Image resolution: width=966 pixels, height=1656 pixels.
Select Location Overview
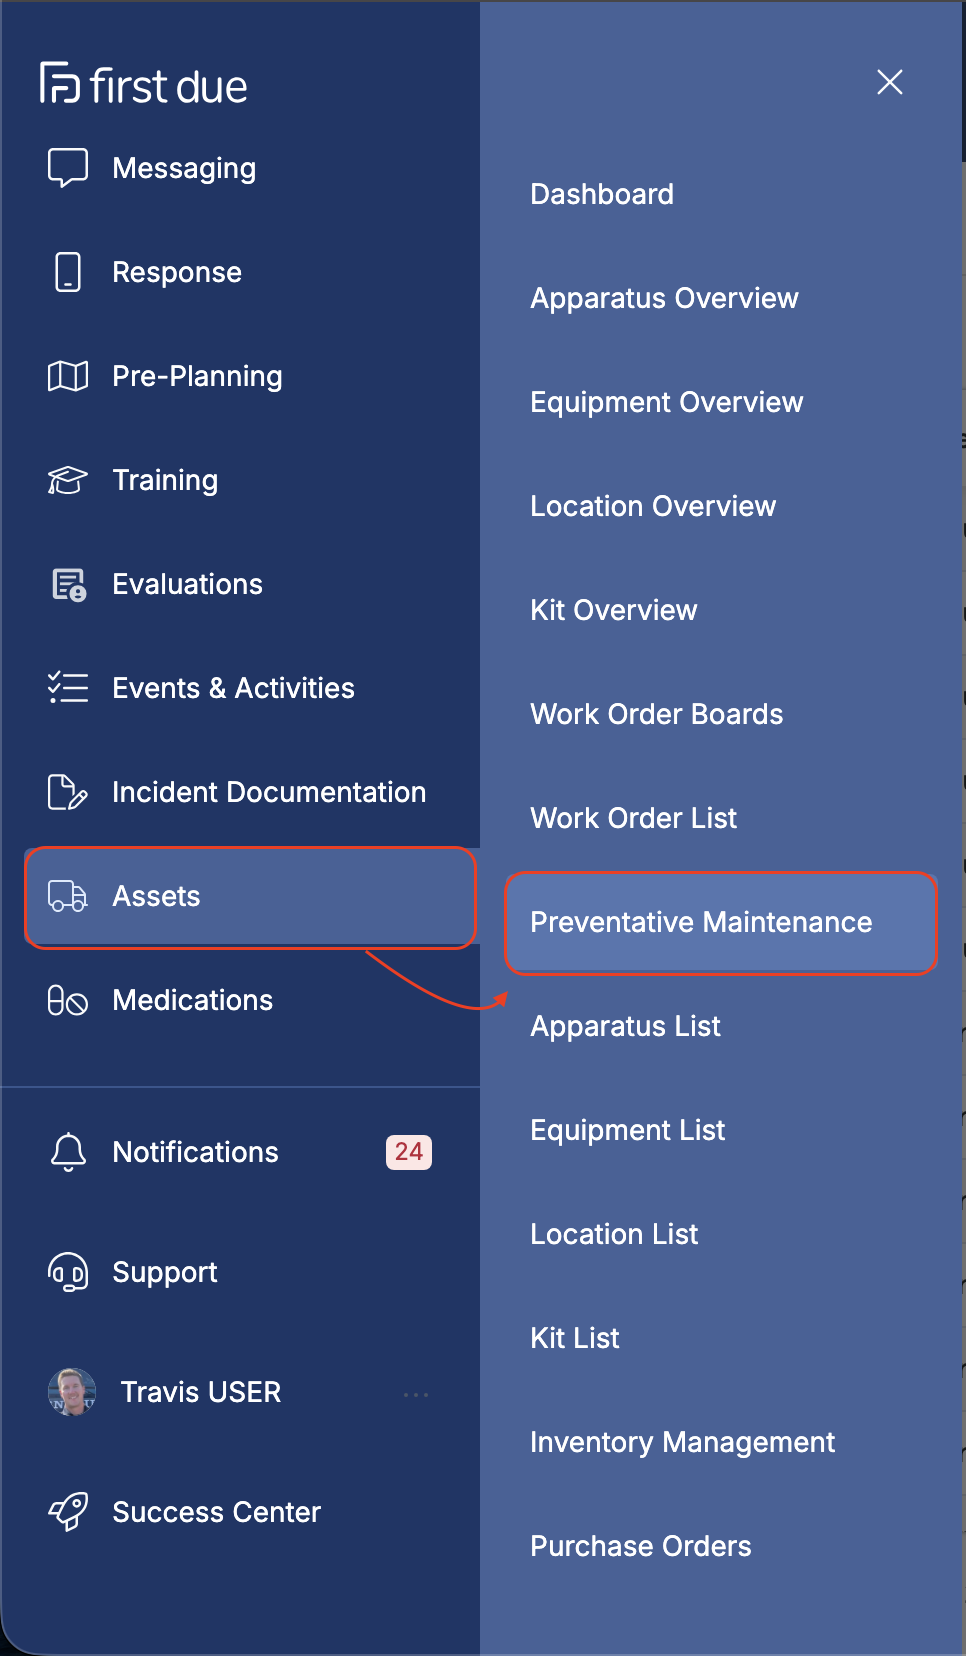[x=653, y=506]
